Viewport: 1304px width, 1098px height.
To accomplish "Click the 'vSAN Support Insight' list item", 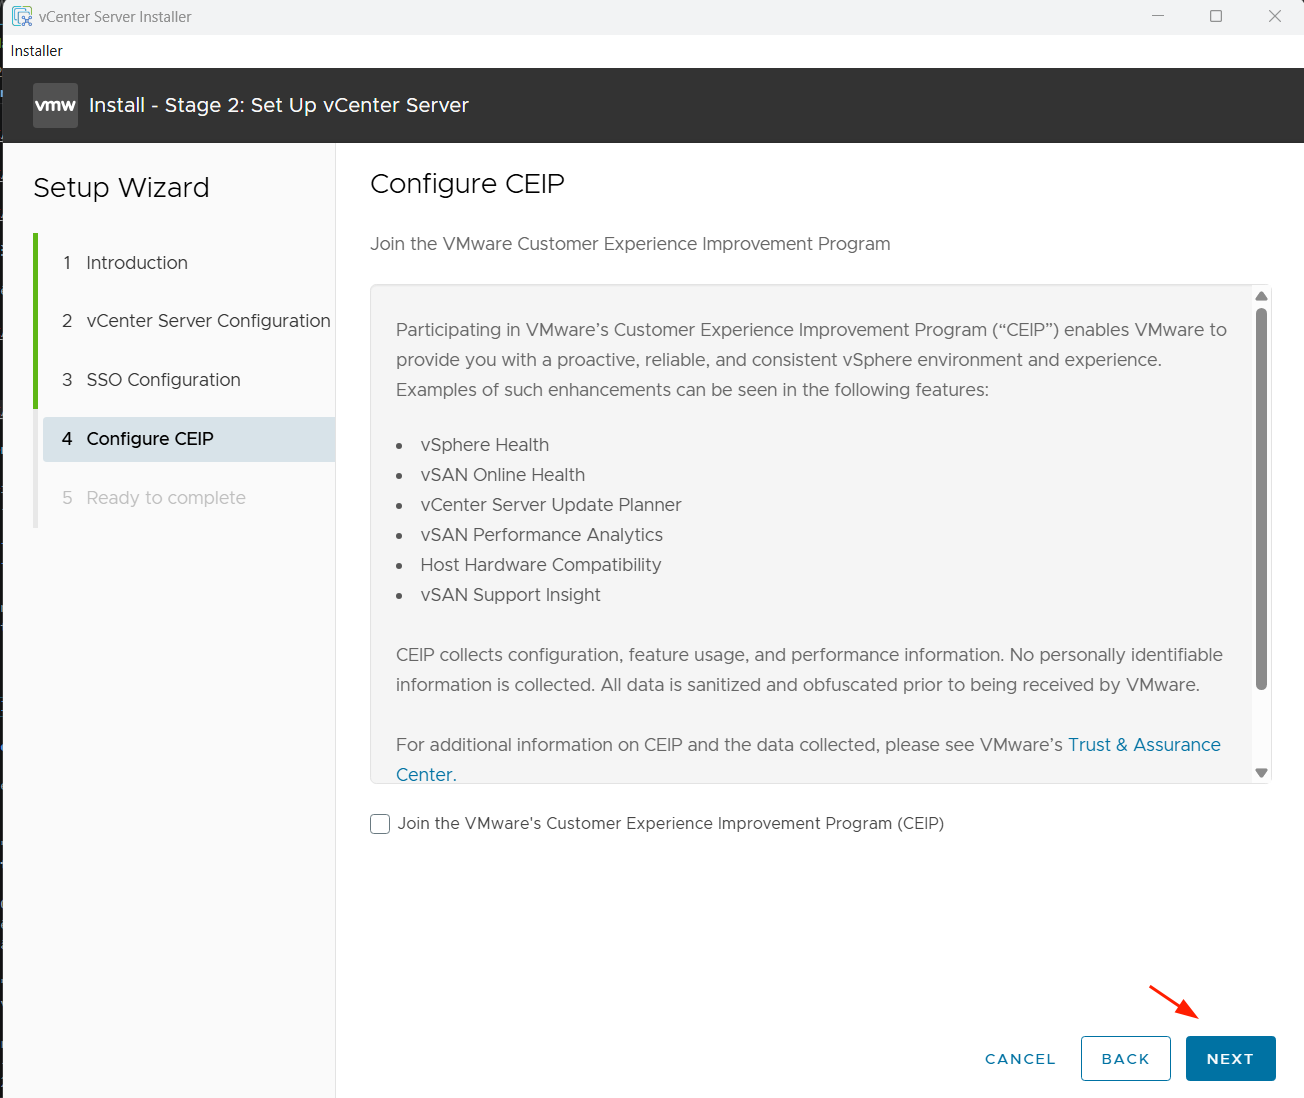I will [511, 595].
